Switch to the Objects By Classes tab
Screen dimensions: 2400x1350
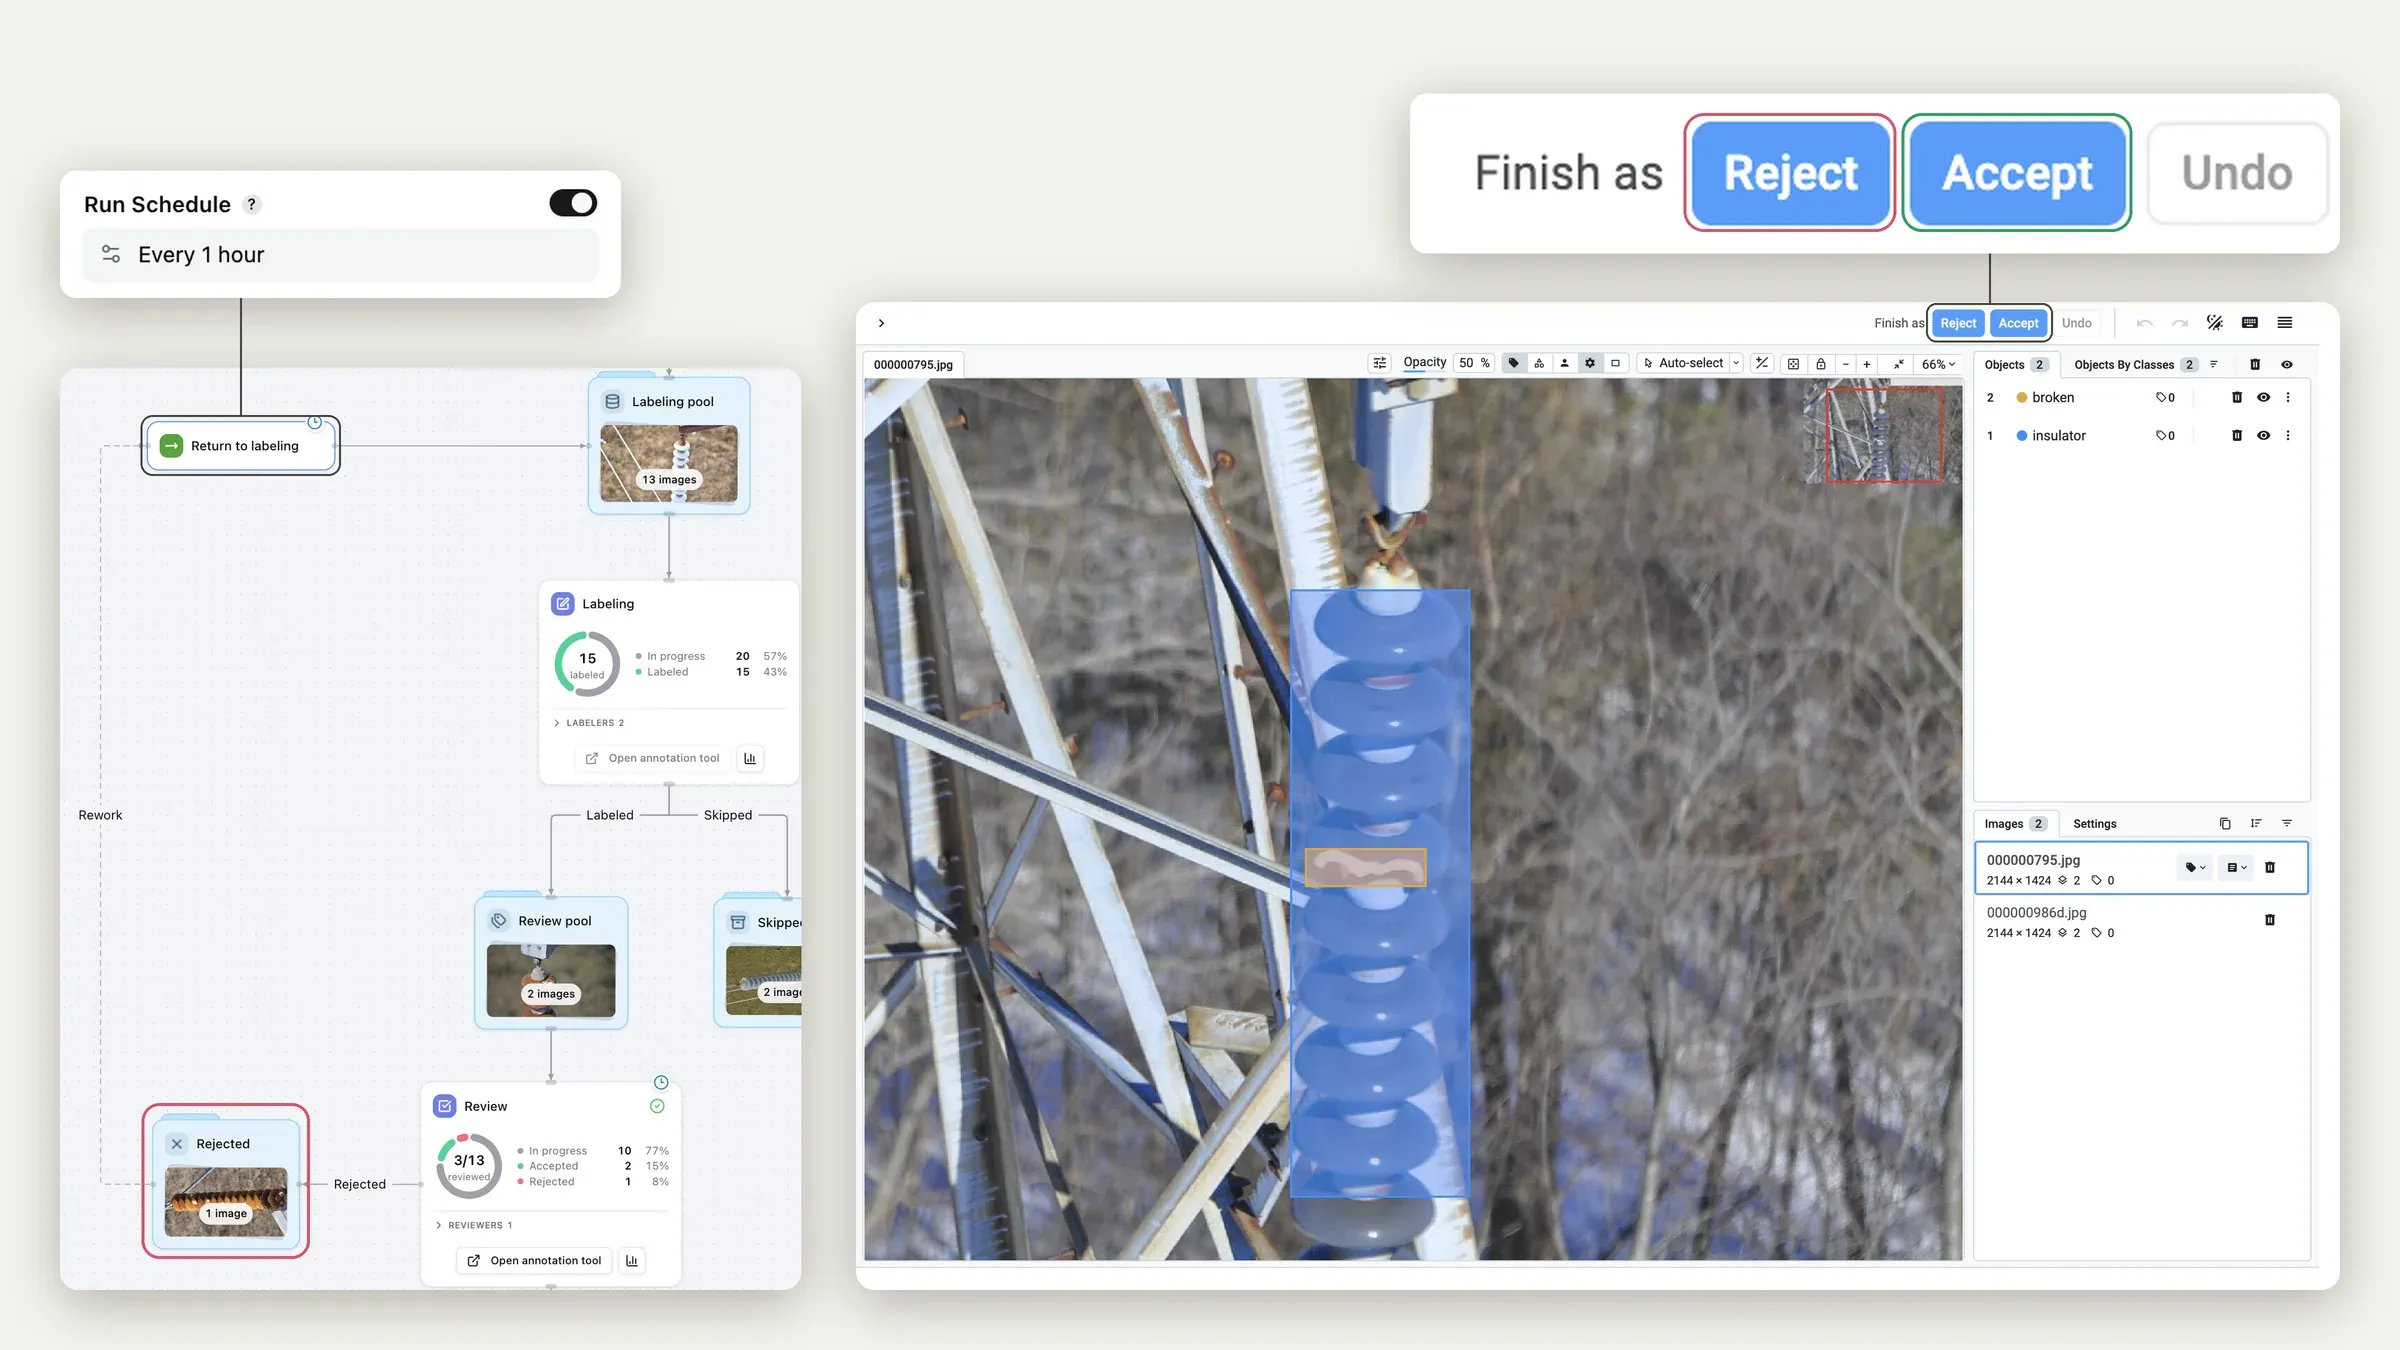pos(2134,364)
